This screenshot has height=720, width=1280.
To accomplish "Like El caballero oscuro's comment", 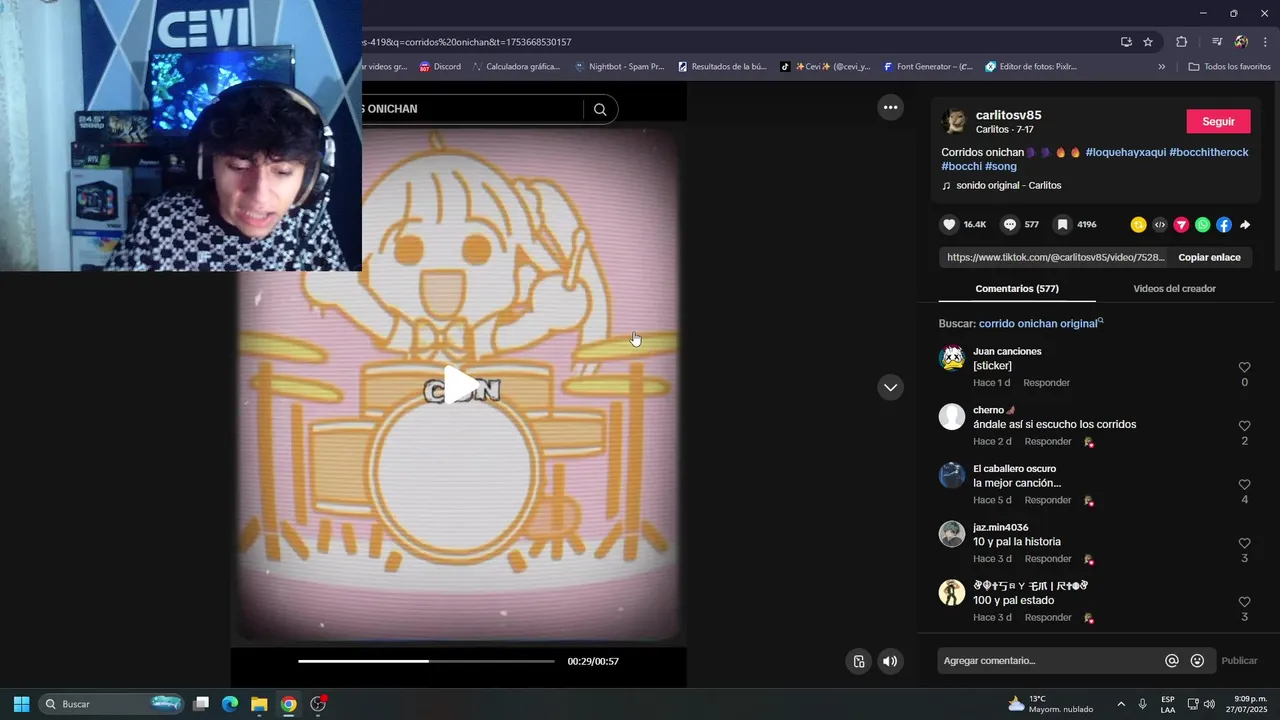I will [1244, 485].
